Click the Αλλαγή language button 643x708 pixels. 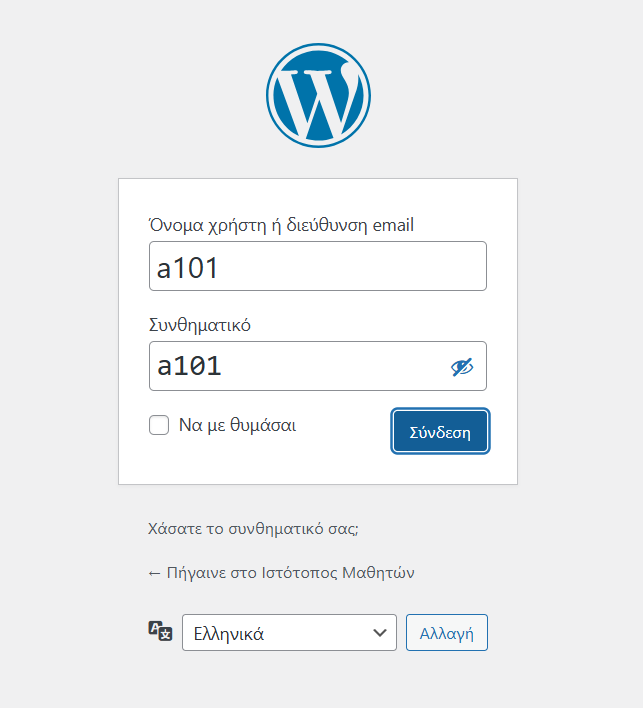point(446,633)
